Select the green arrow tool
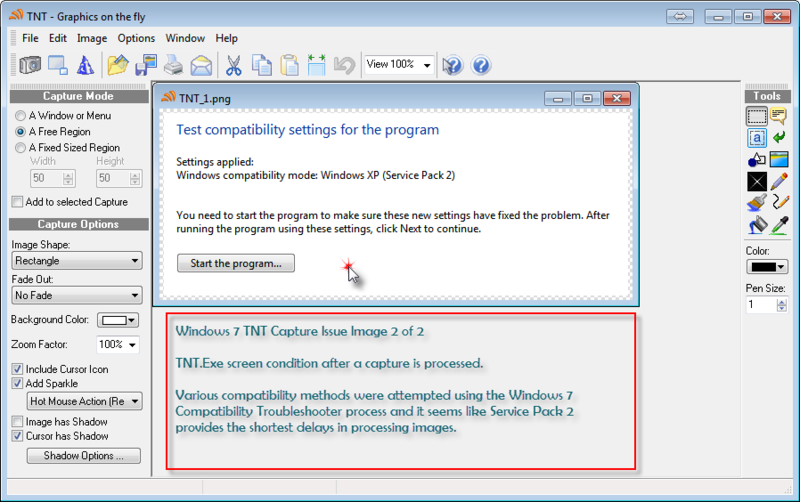The height and width of the screenshot is (502, 800). [779, 138]
